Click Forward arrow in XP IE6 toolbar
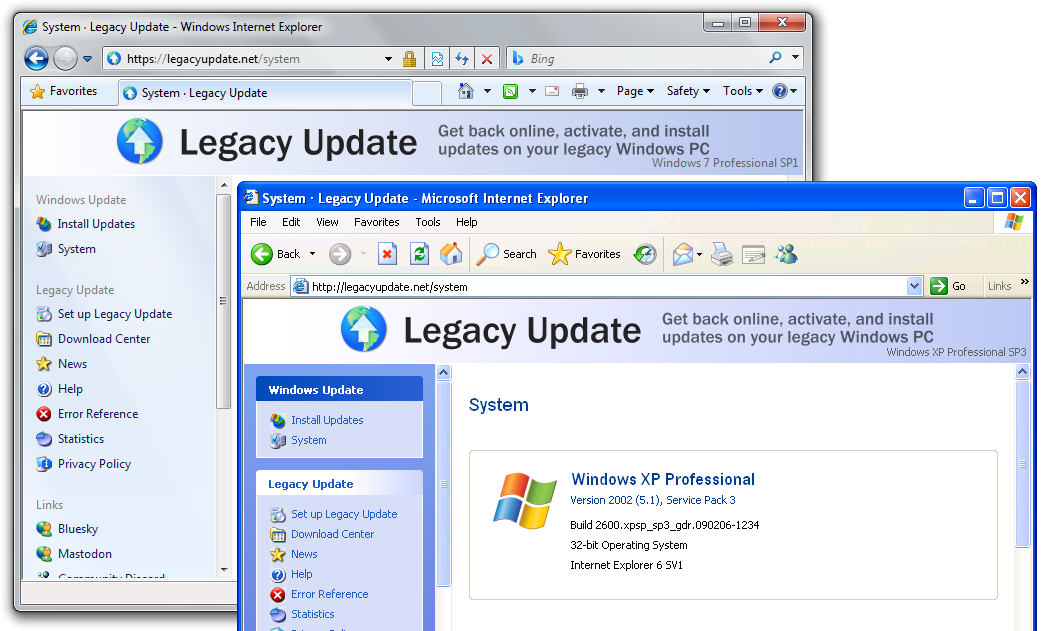The width and height of the screenshot is (1050, 631). click(x=340, y=254)
